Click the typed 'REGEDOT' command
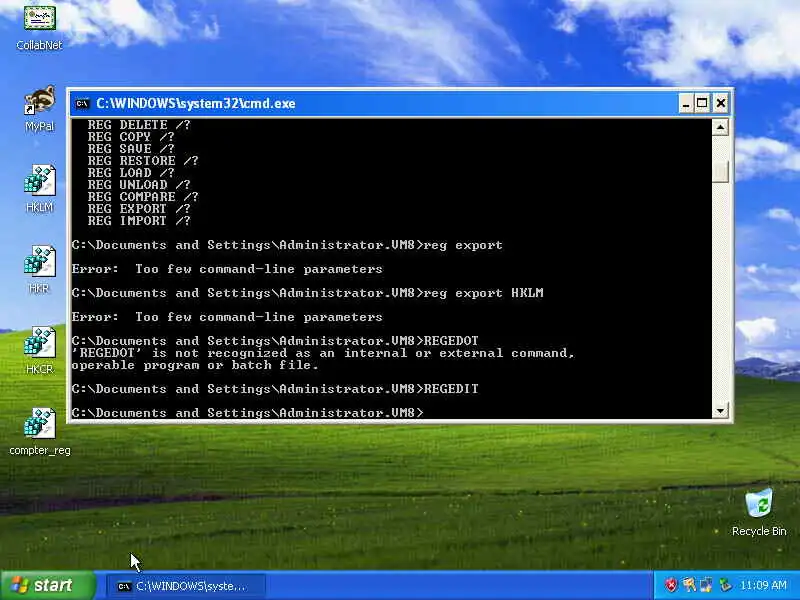 click(x=451, y=341)
